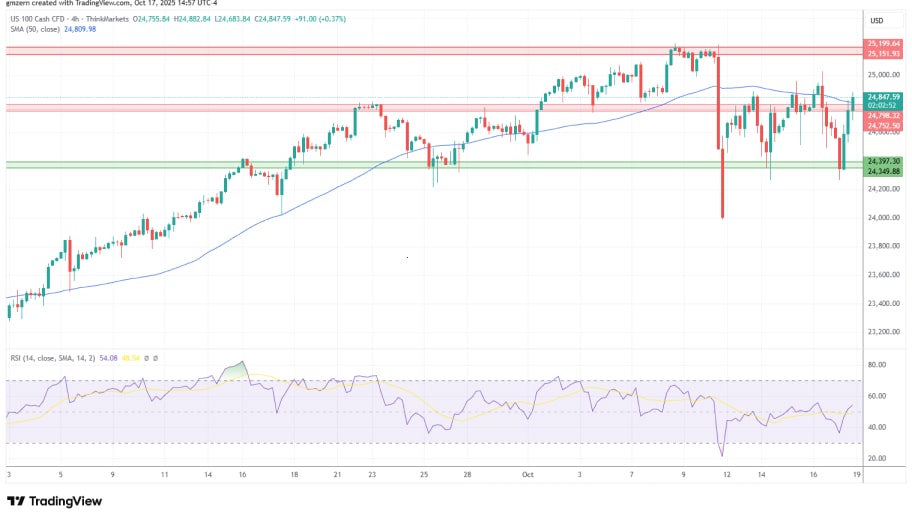Click the green RSI overbought shaded peak
The height and width of the screenshot is (513, 912).
[237, 372]
